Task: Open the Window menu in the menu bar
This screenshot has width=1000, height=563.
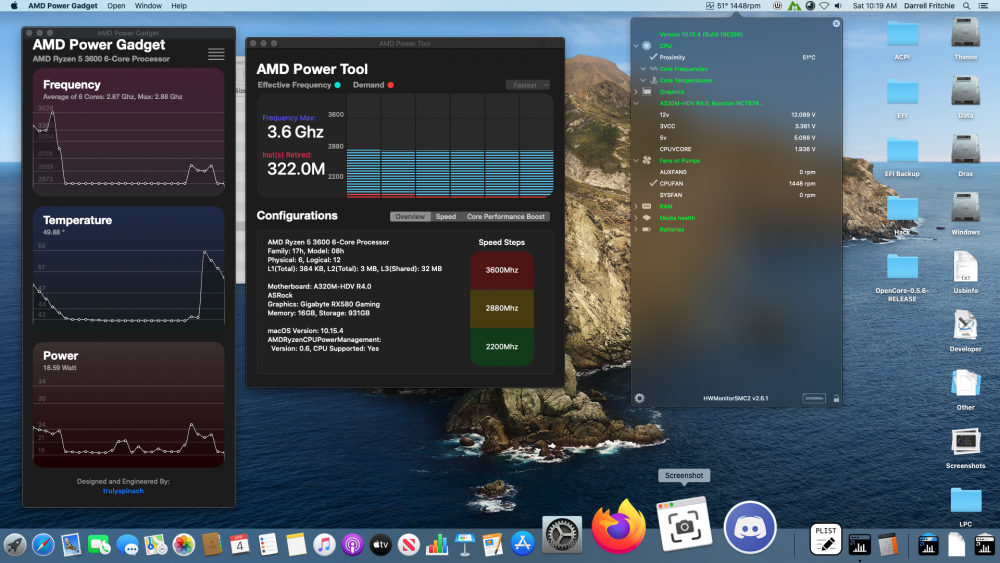Action: point(148,6)
